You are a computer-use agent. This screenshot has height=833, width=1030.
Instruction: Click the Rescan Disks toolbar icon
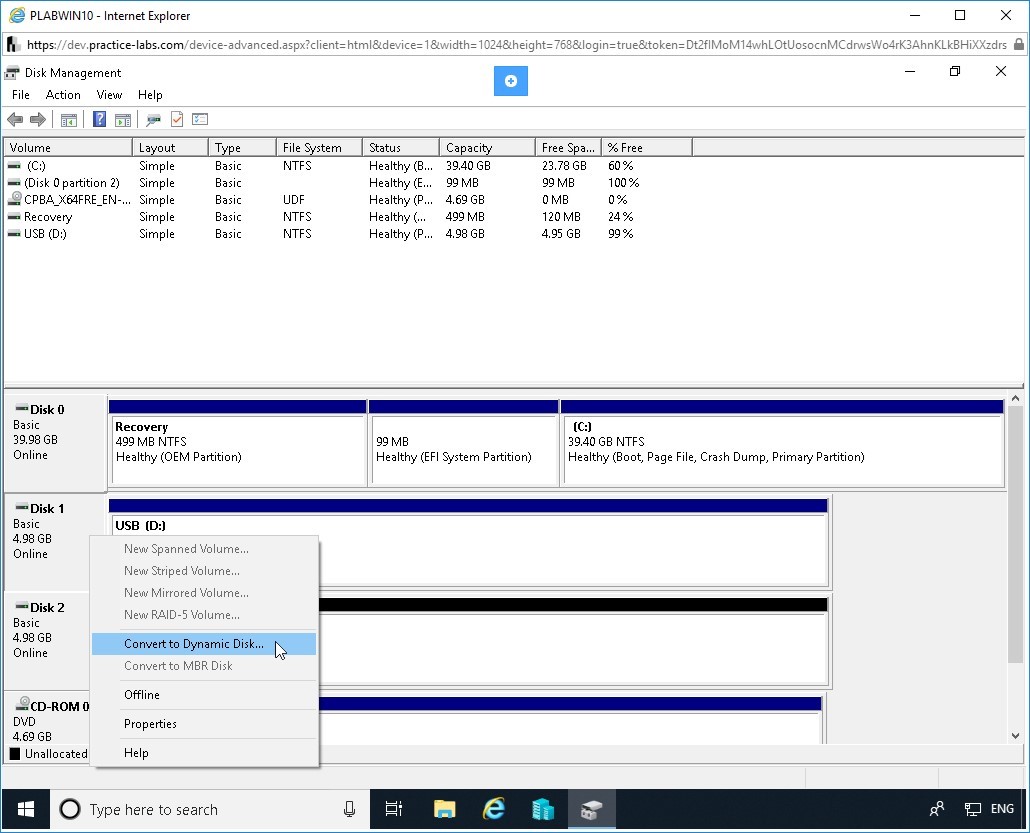point(154,120)
